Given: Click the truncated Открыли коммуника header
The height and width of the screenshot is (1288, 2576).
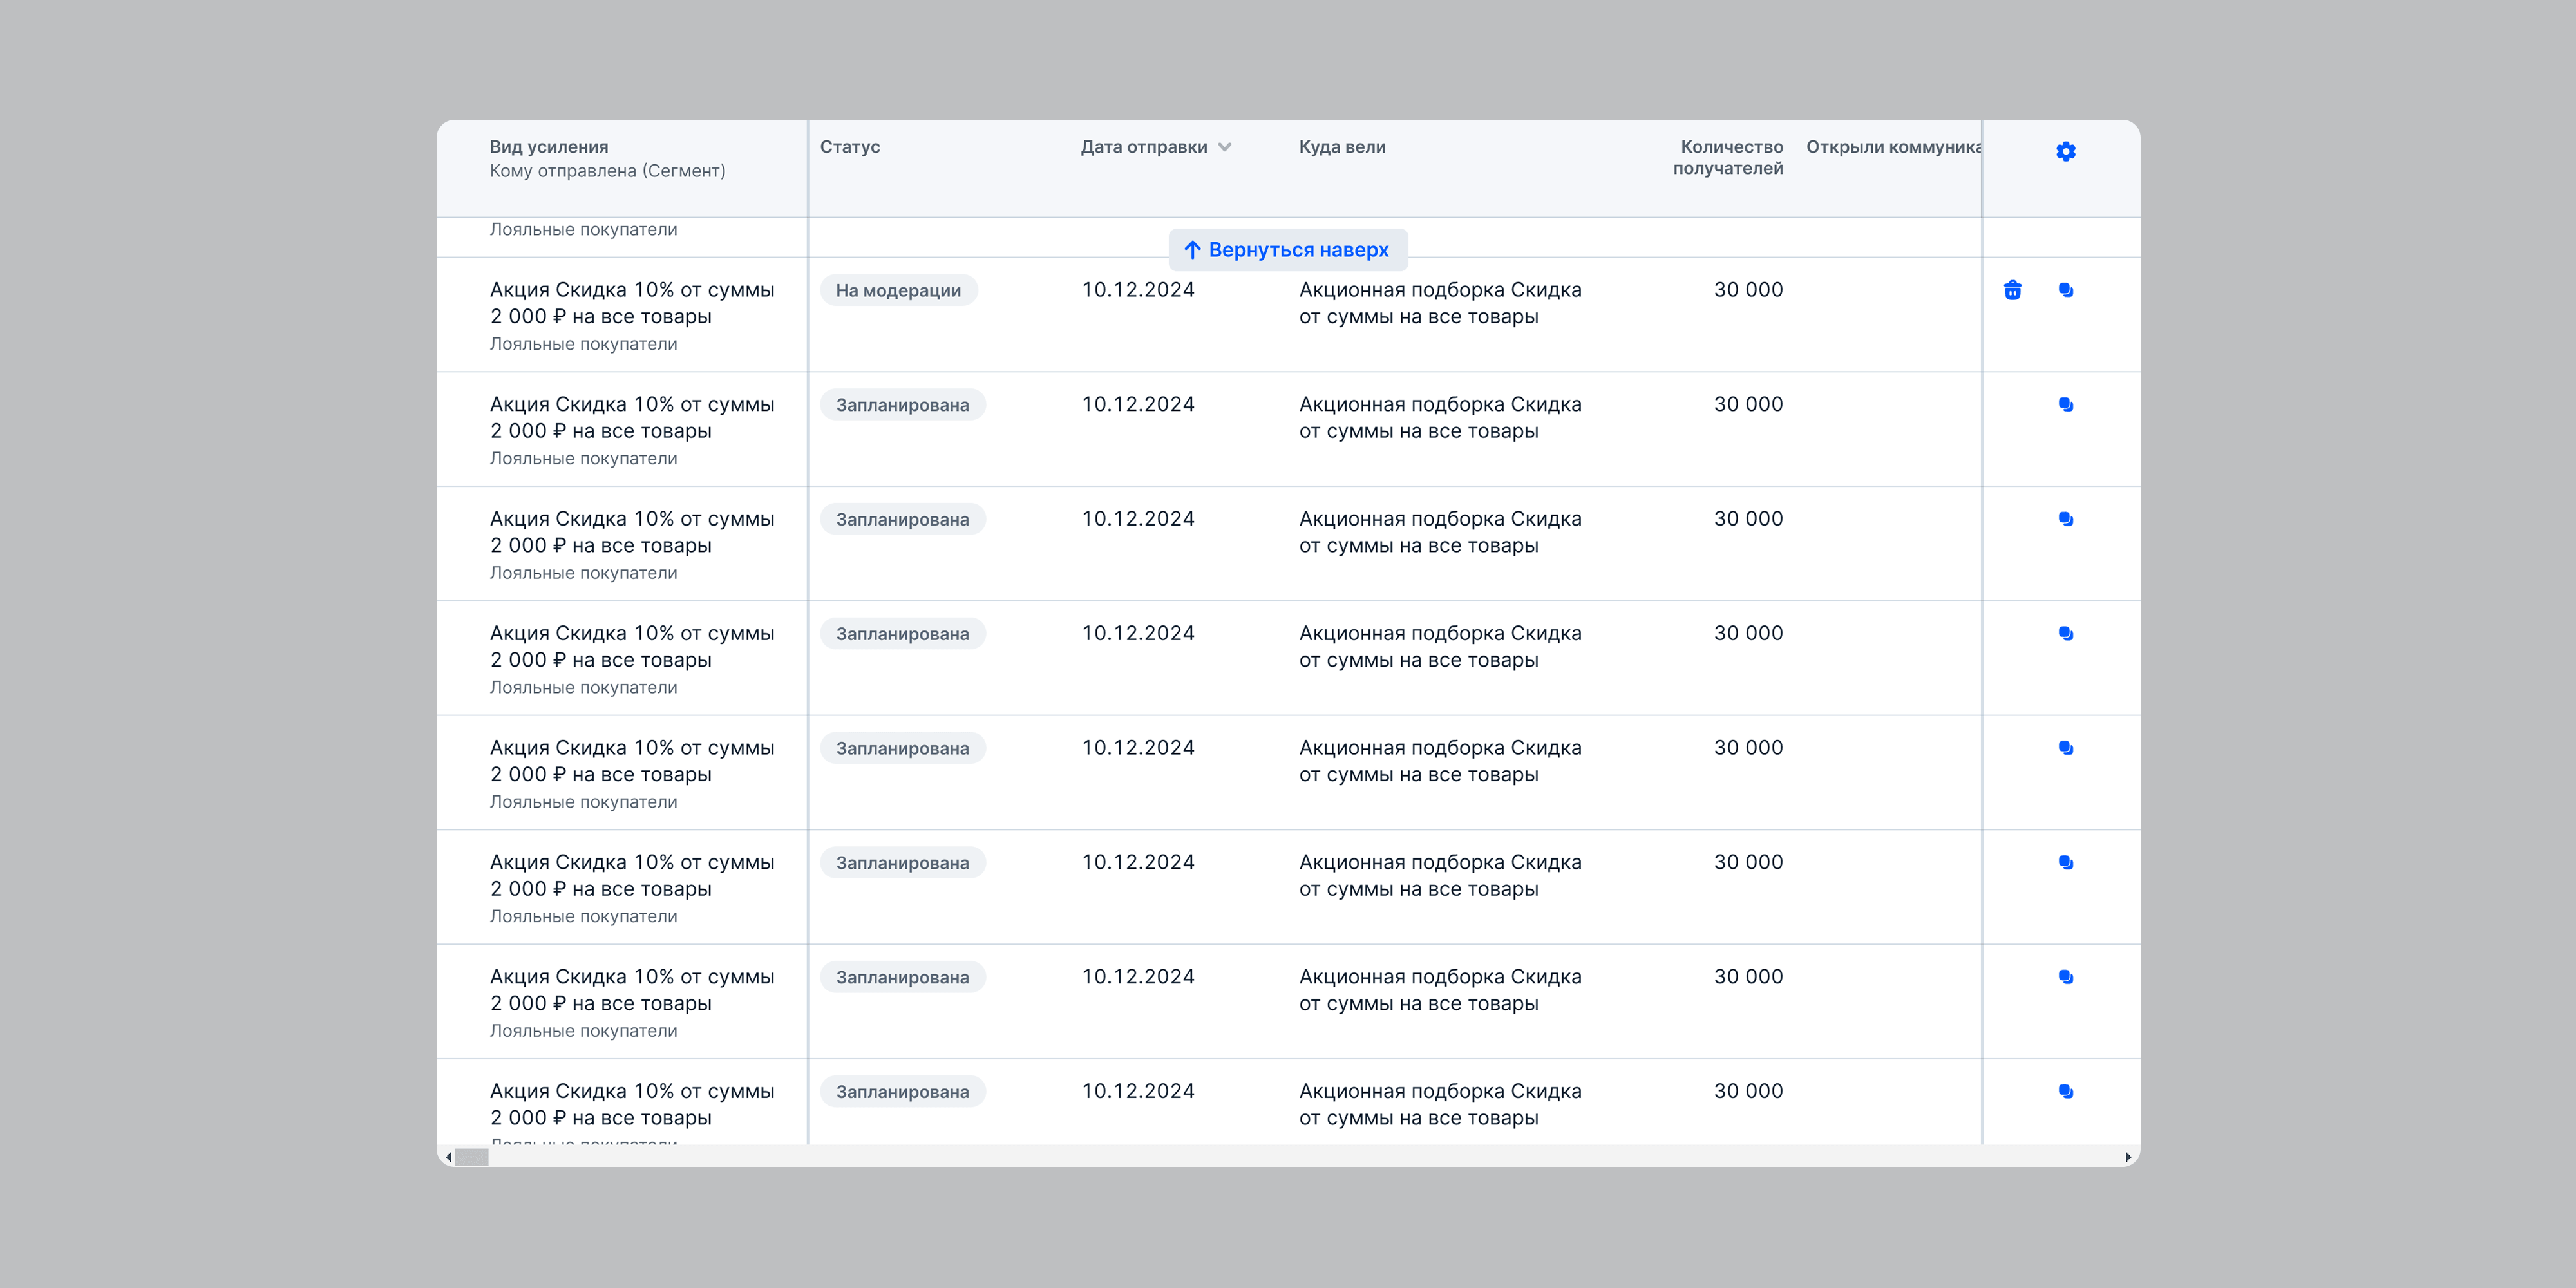Looking at the screenshot, I should pyautogui.click(x=1893, y=147).
